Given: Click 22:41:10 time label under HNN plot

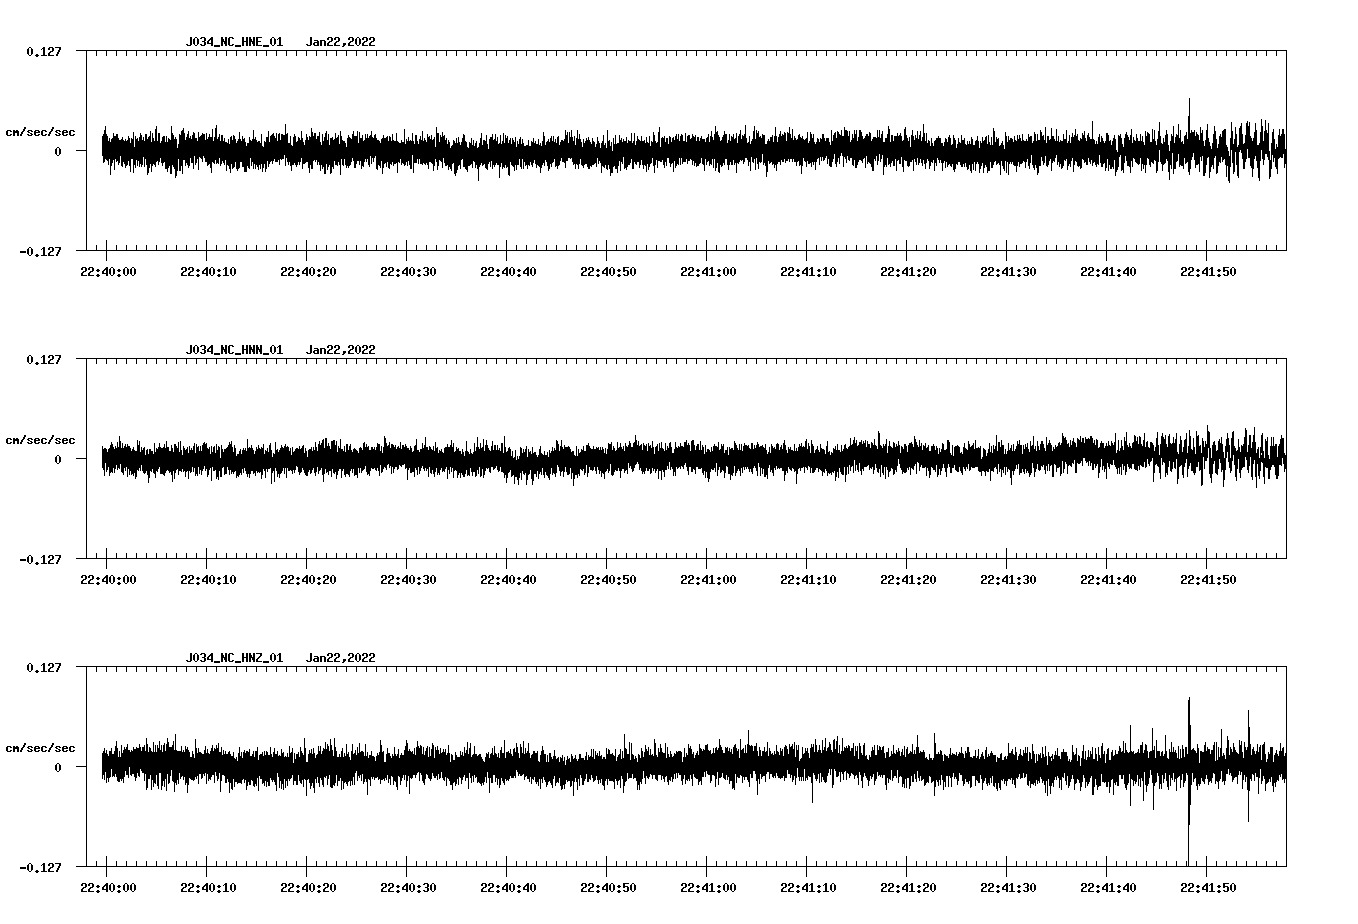Looking at the screenshot, I should (808, 580).
